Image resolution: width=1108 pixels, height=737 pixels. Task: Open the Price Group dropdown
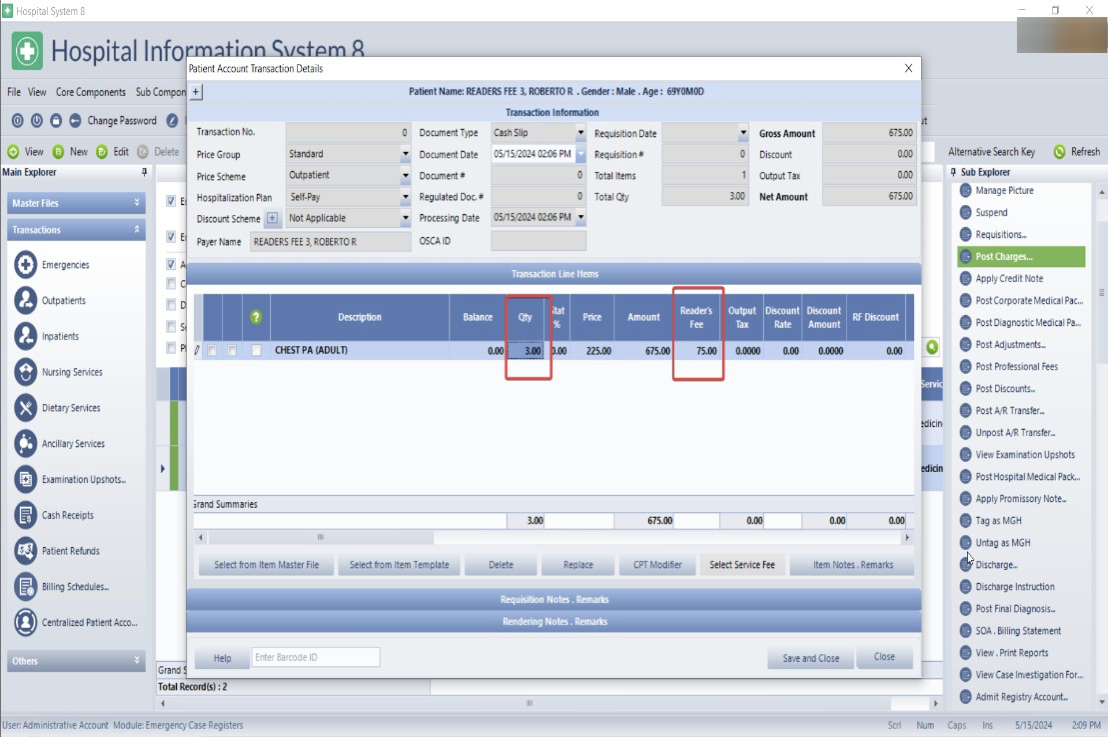[405, 155]
